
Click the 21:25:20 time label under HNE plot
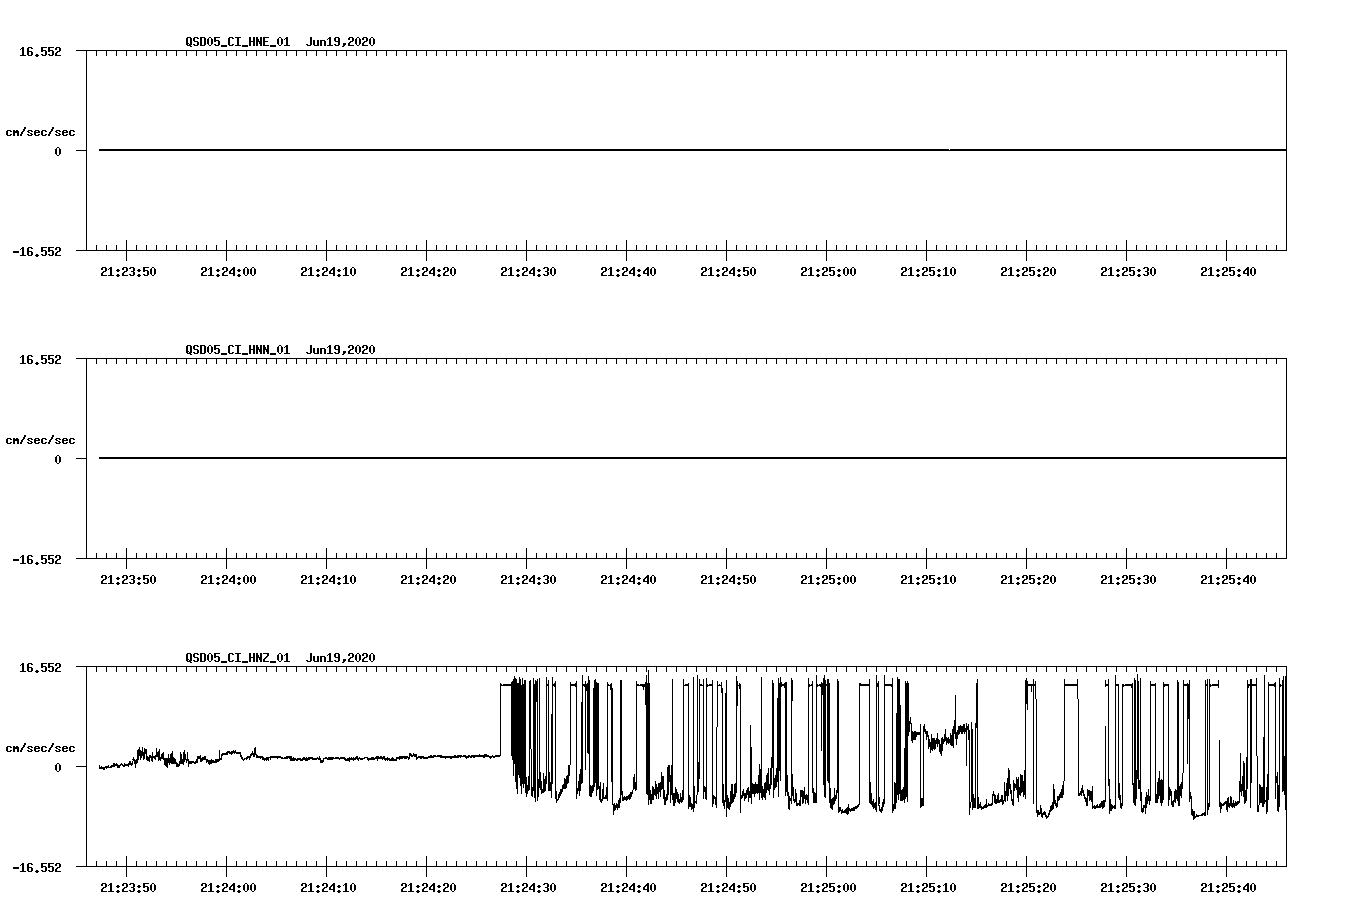(1028, 272)
